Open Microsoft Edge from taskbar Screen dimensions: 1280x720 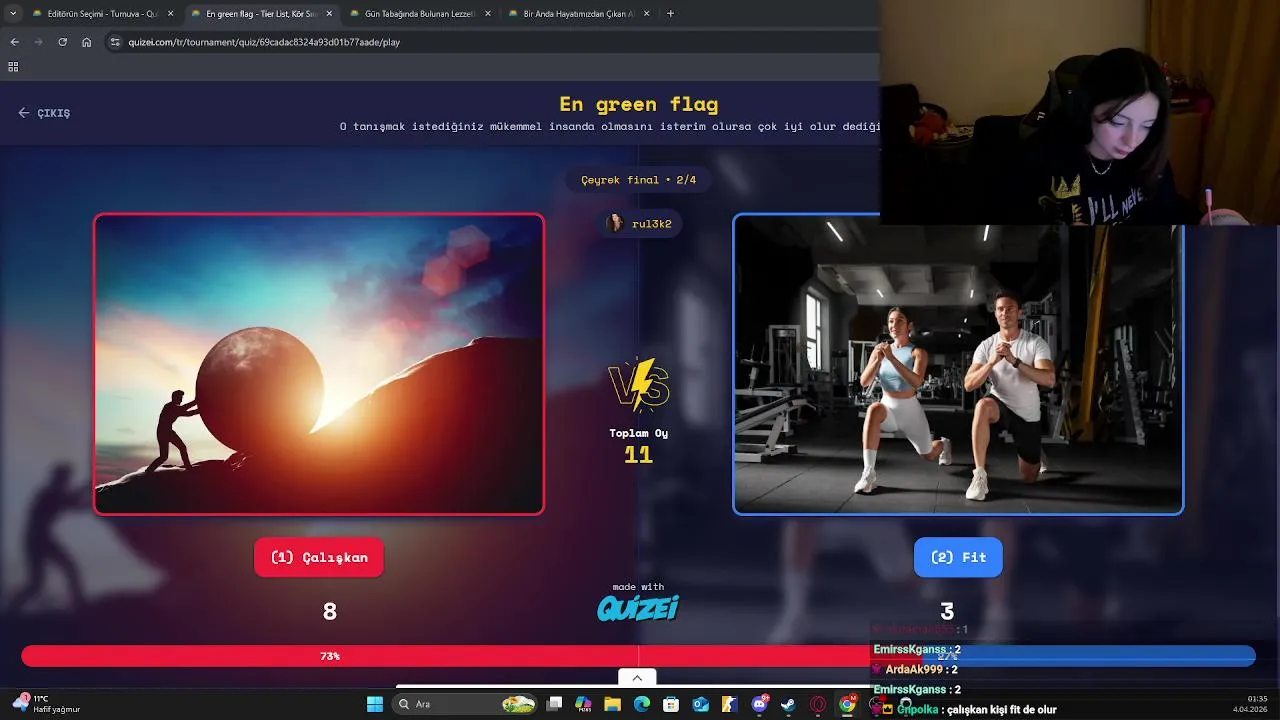642,704
